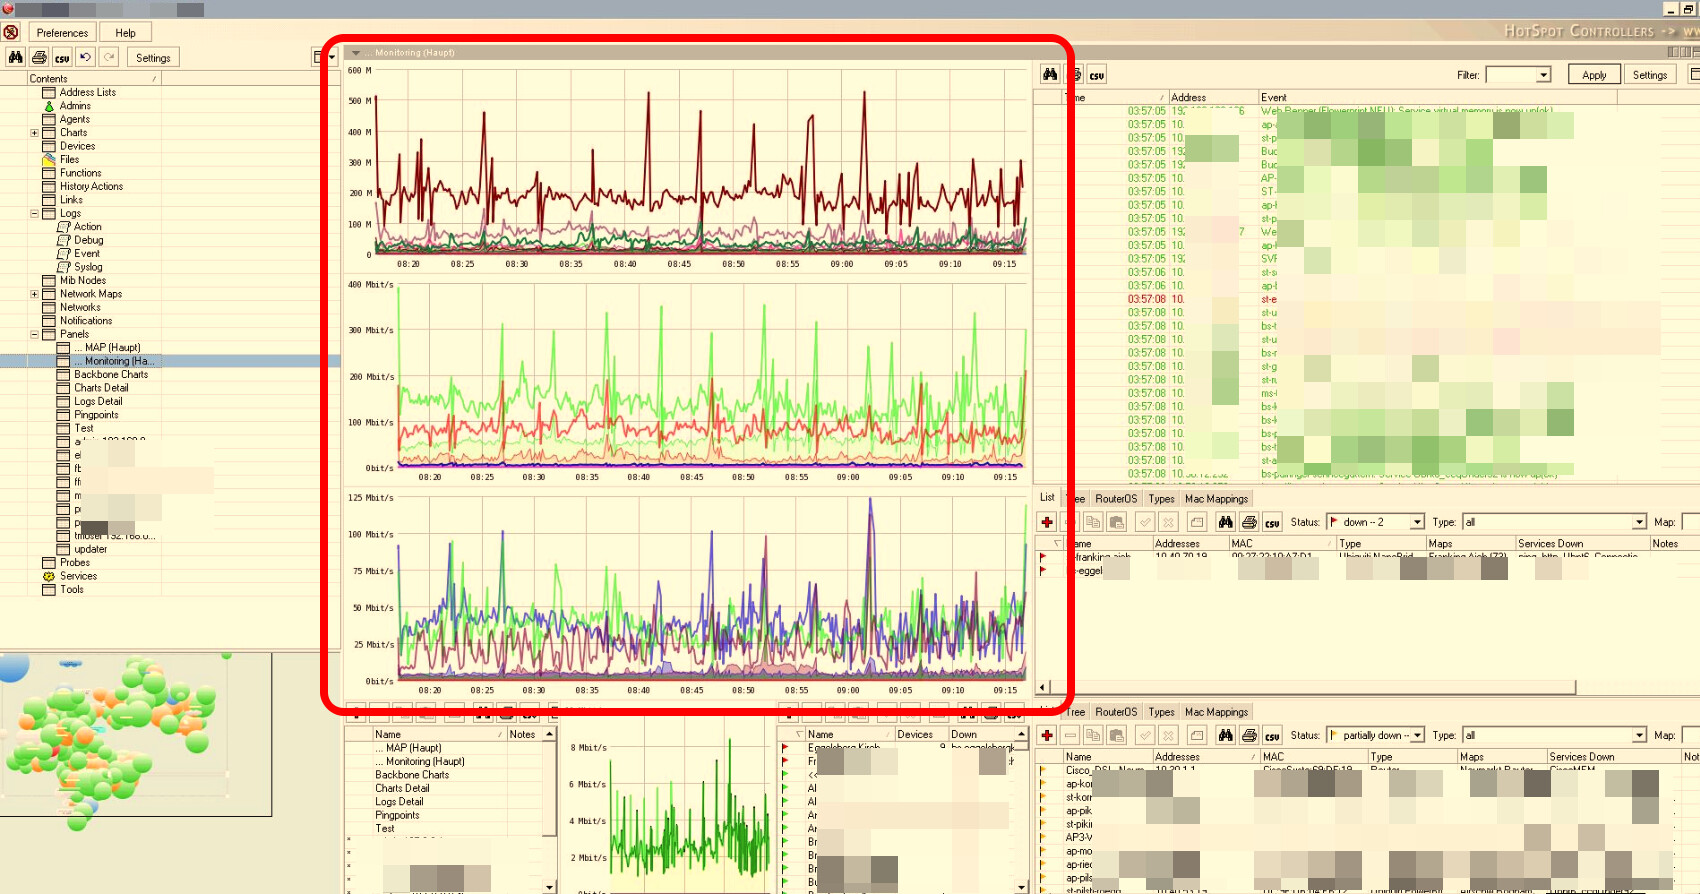Open Types tab in down-status panel

1161,499
